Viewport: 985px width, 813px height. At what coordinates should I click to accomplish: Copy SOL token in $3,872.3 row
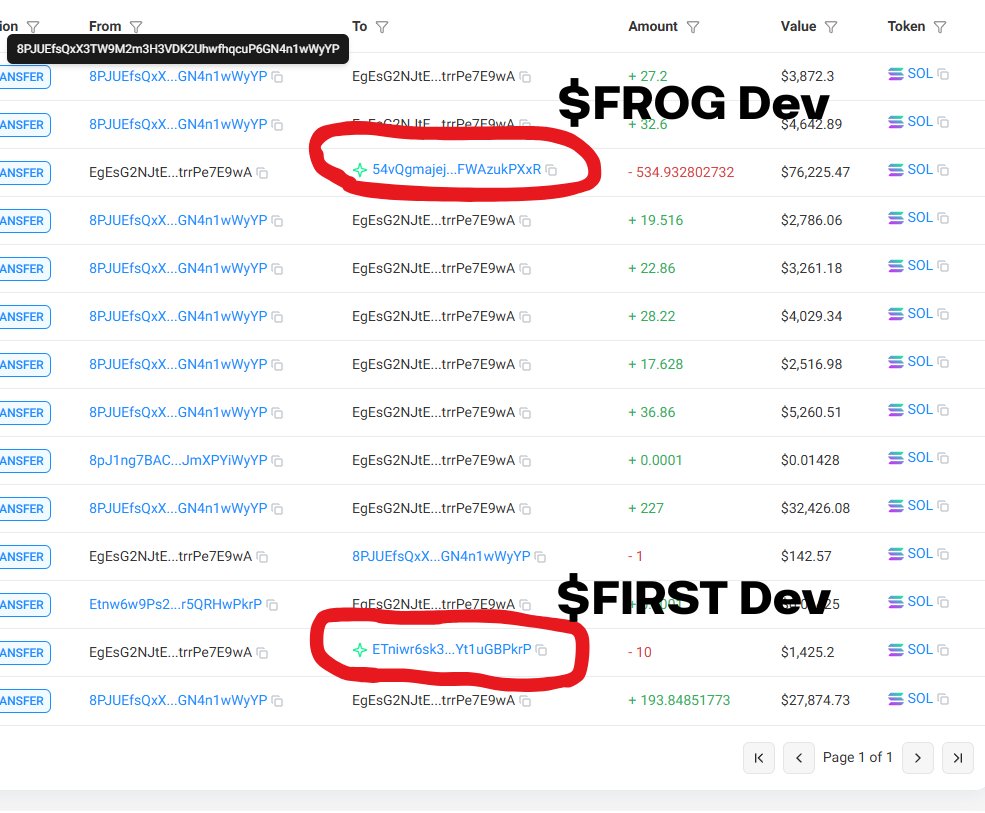point(943,74)
